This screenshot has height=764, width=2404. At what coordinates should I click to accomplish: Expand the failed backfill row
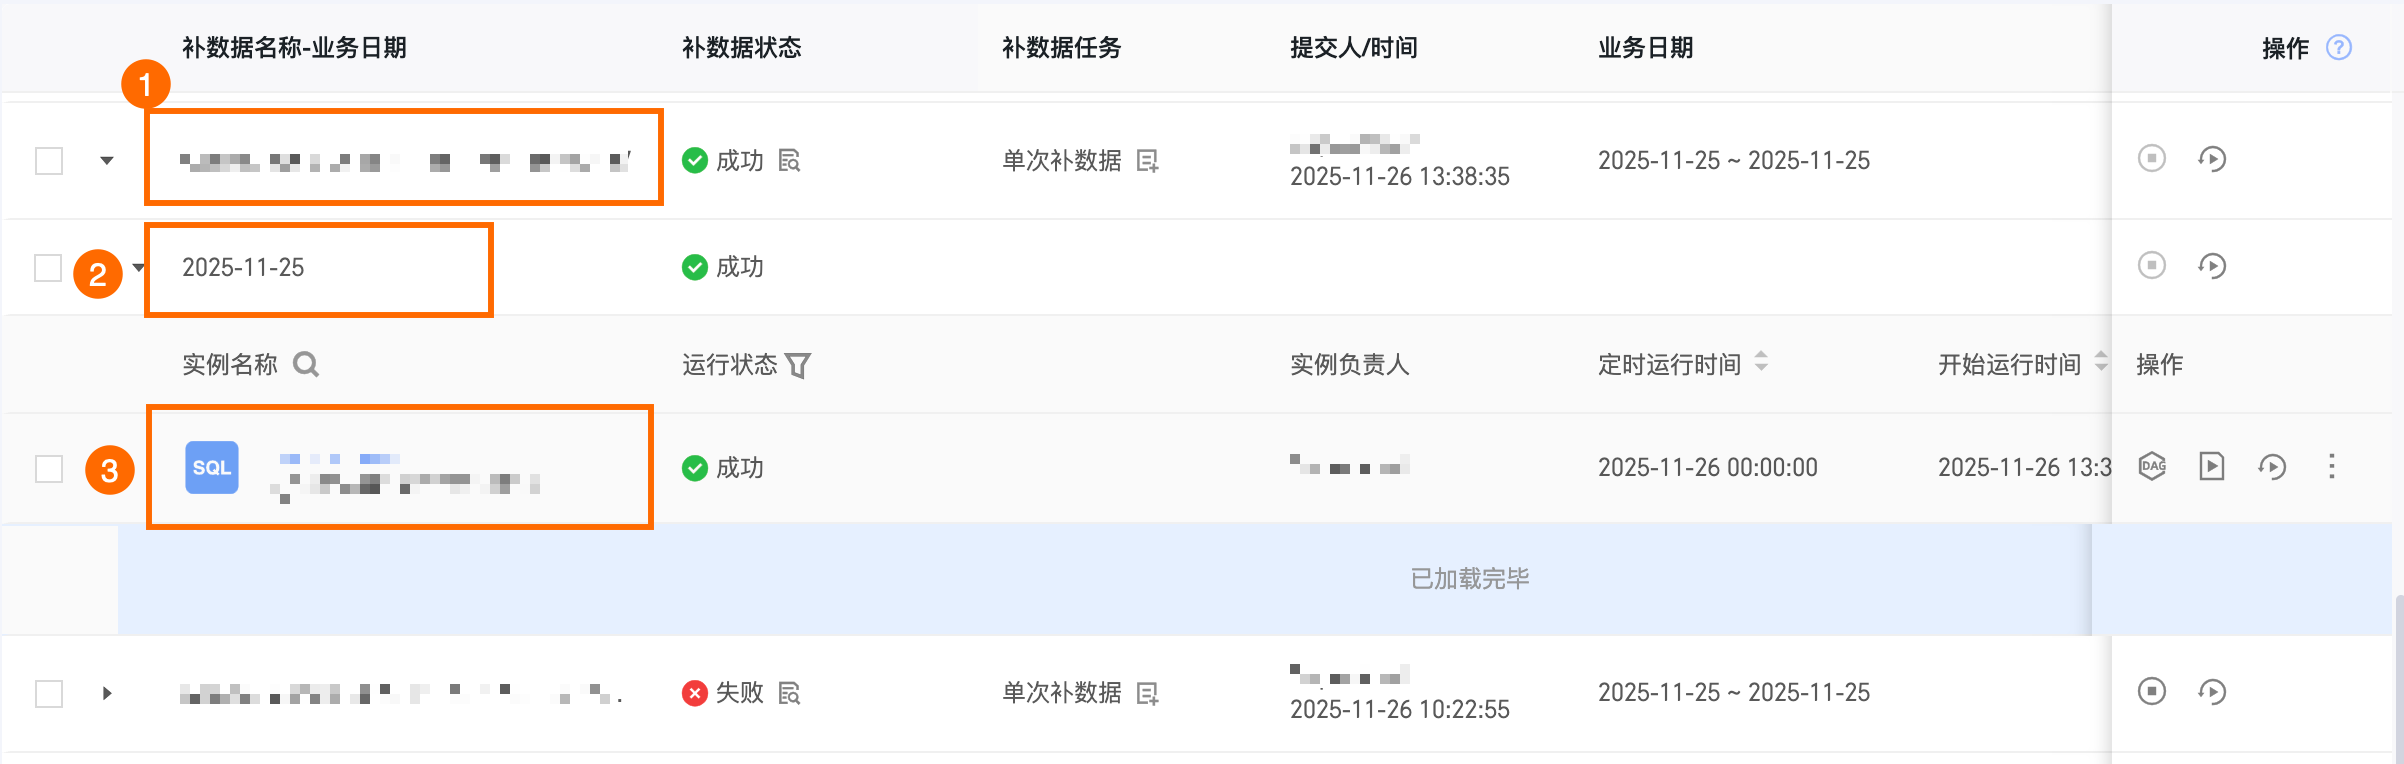107,693
